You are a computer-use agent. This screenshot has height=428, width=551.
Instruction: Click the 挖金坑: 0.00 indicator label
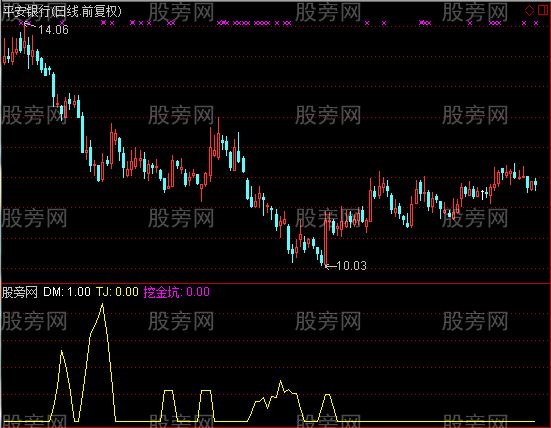[176, 292]
